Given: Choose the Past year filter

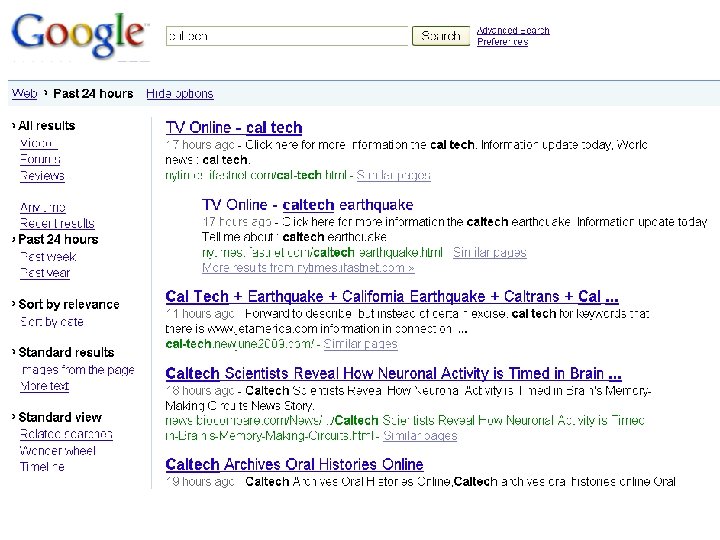Looking at the screenshot, I should click(45, 273).
